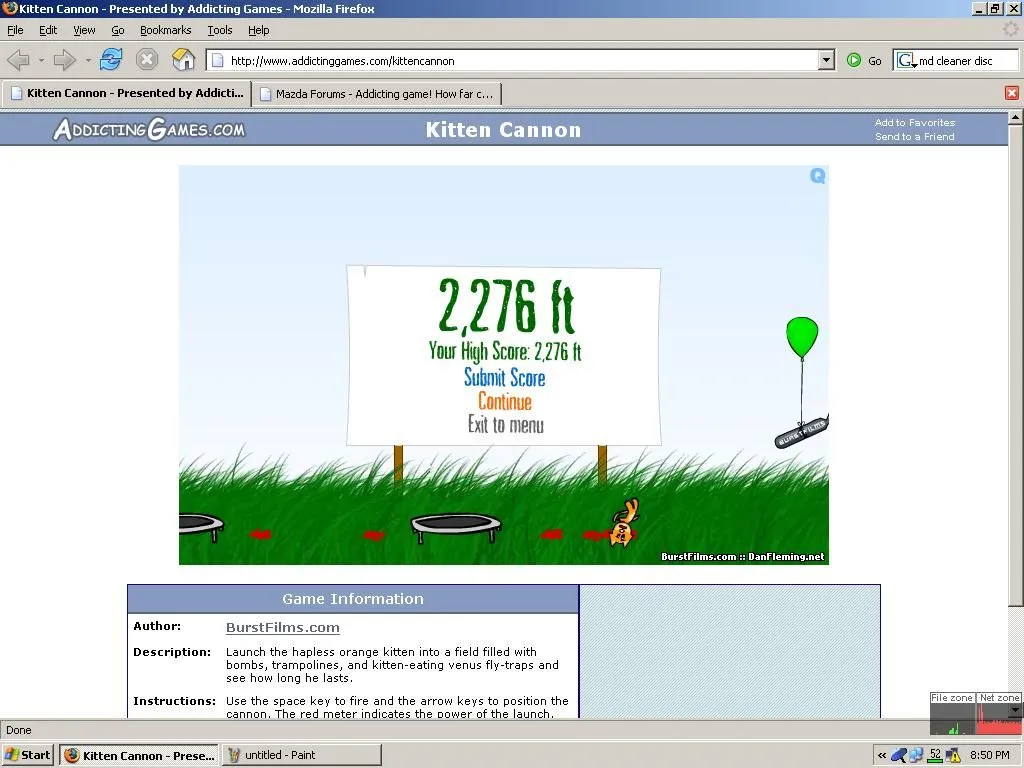
Task: Open the View menu
Action: (x=84, y=30)
